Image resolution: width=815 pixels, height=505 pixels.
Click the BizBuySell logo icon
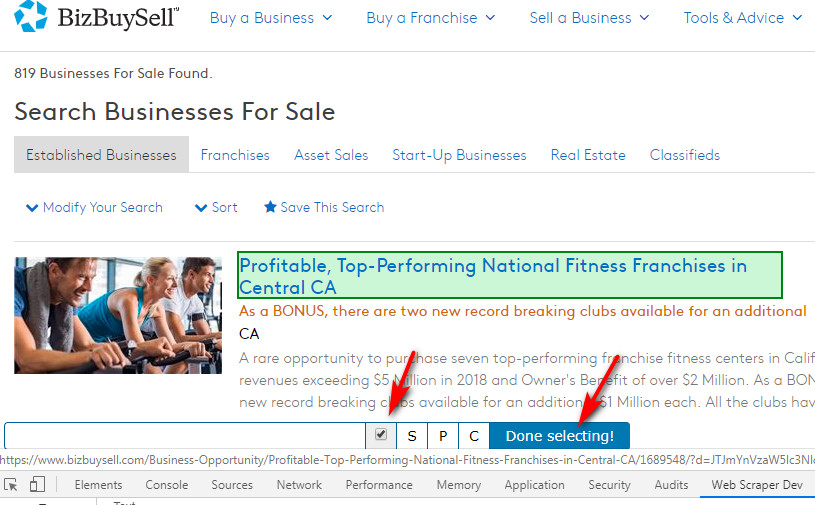point(30,17)
